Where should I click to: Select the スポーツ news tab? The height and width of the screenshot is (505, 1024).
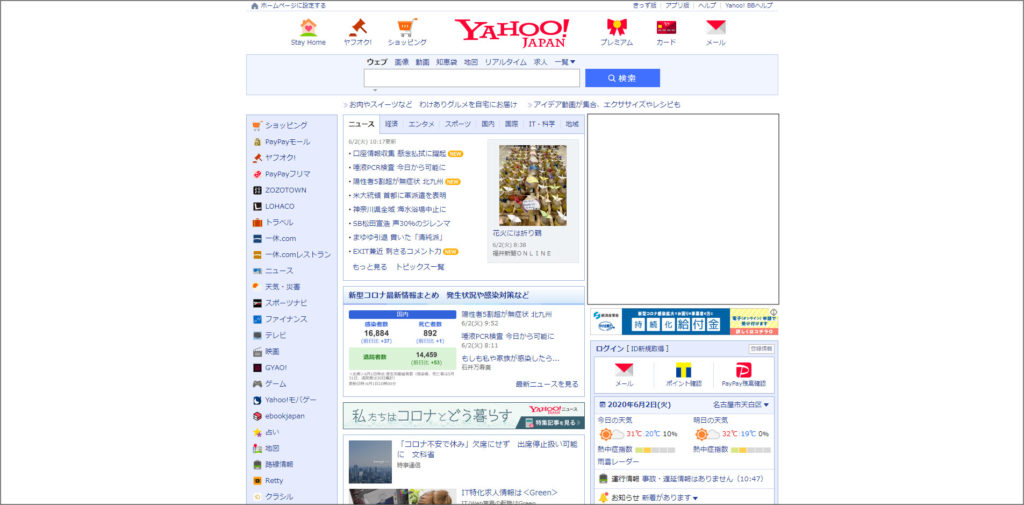click(x=457, y=124)
